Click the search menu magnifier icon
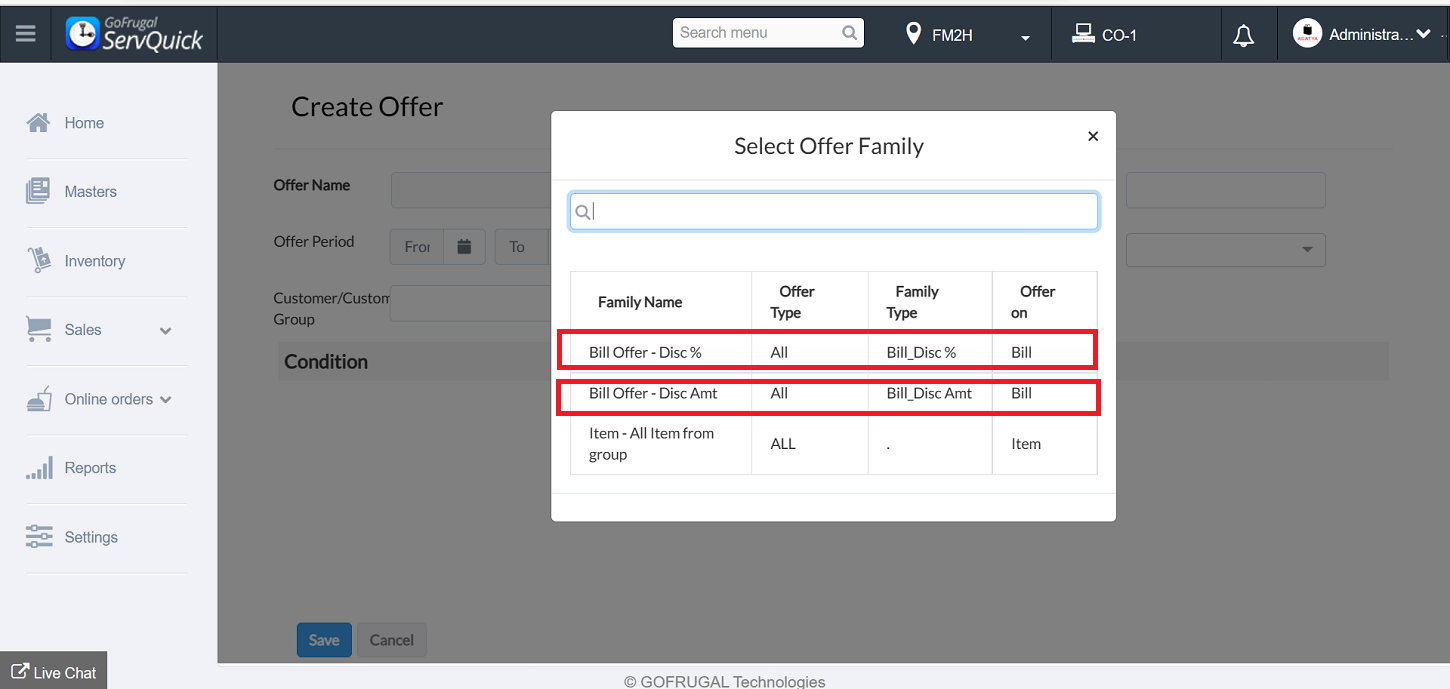 849,33
